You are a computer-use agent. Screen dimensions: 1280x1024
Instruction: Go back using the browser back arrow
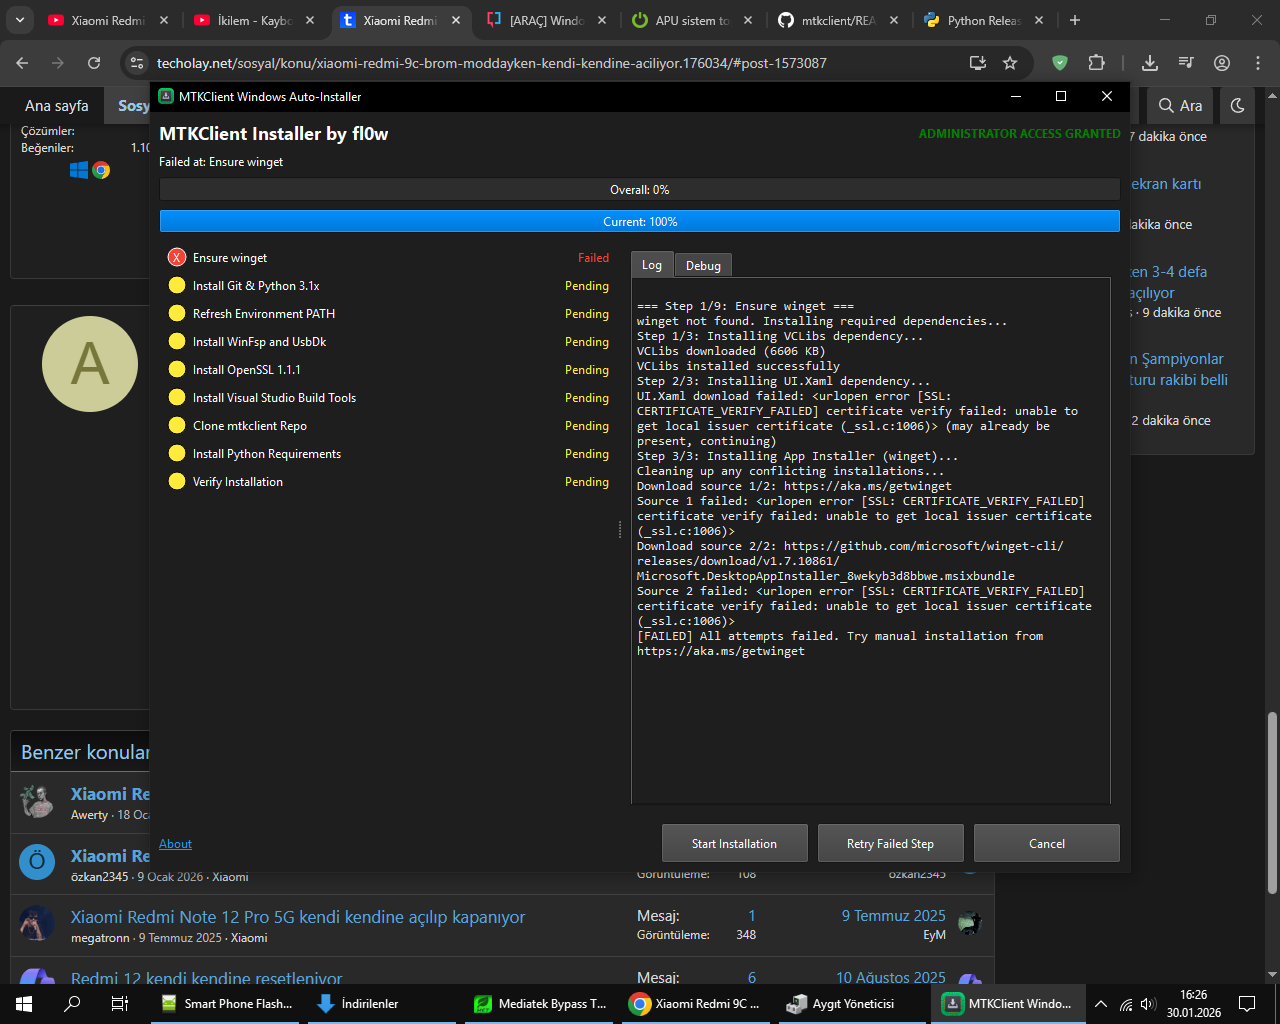[22, 63]
